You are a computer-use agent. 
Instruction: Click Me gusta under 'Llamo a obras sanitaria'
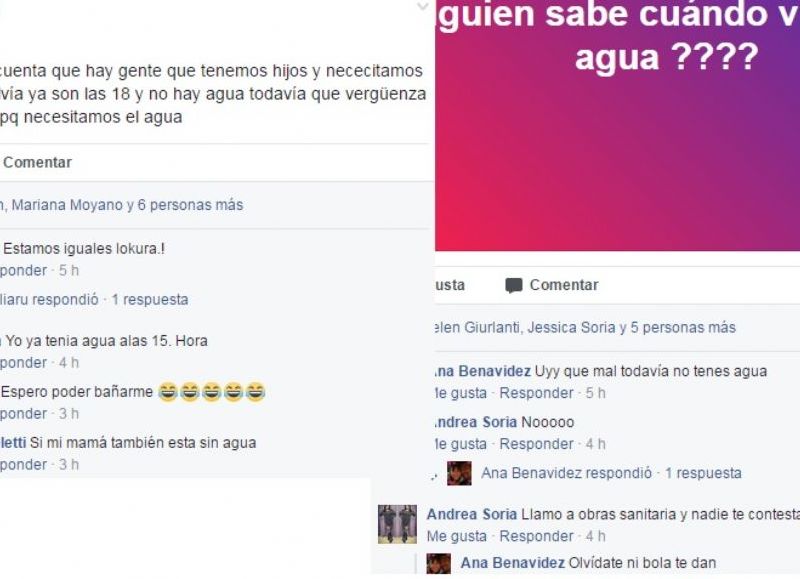tap(457, 537)
